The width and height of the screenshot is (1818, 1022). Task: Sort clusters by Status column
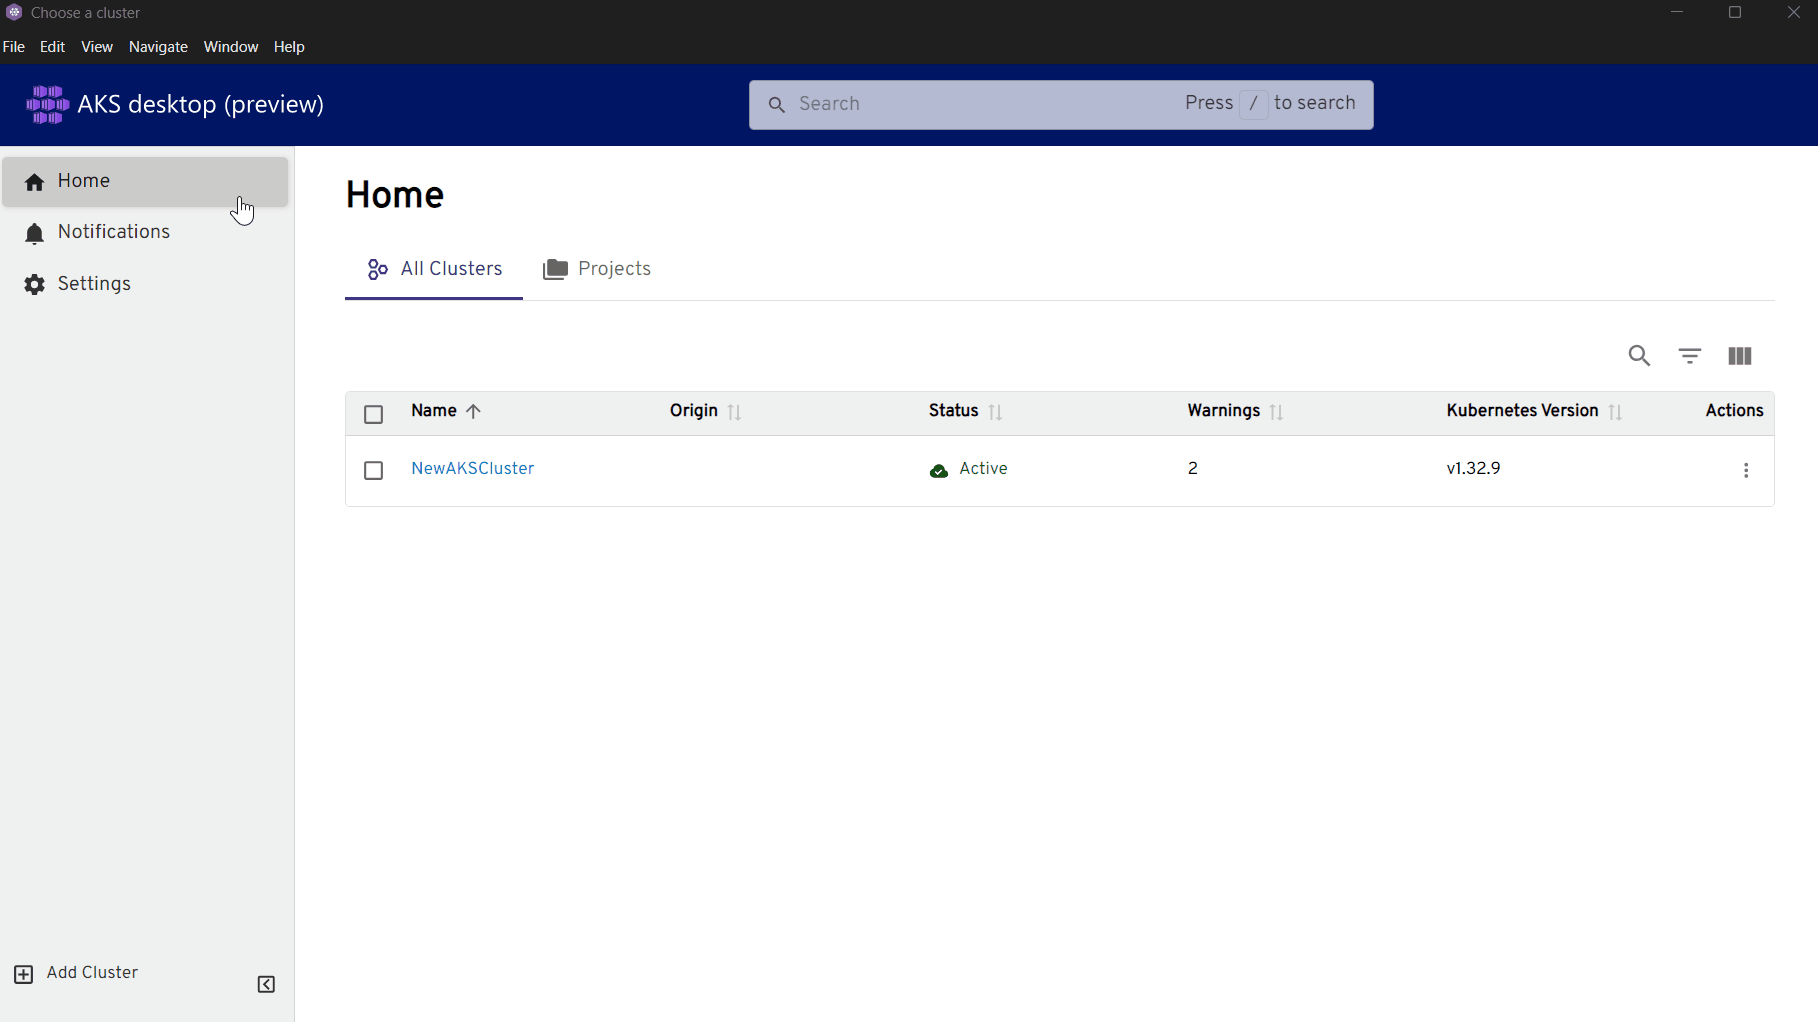click(965, 411)
